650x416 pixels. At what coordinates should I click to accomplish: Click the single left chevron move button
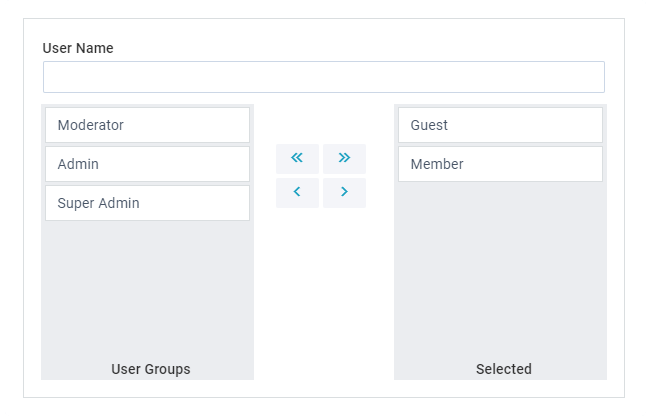coord(297,193)
